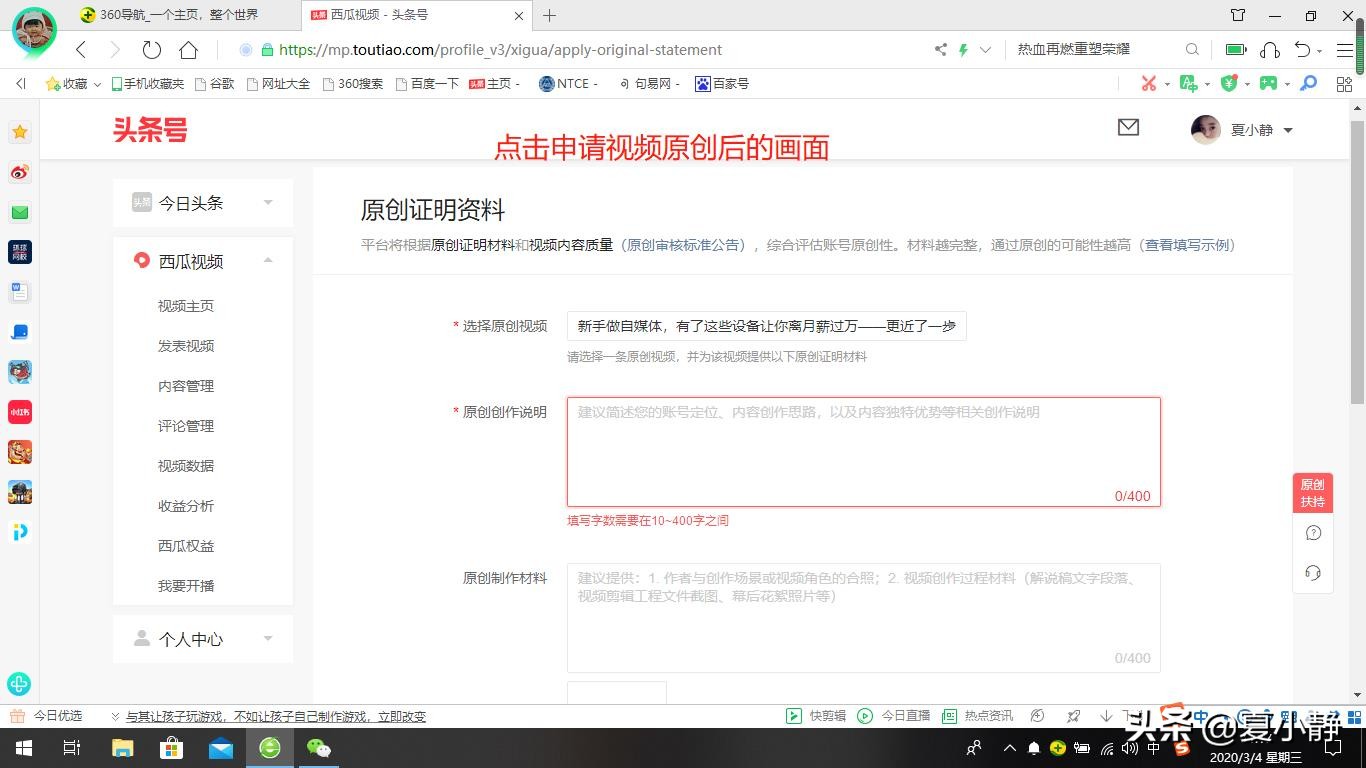Open the 原创扶持 red side button

pyautogui.click(x=1313, y=493)
